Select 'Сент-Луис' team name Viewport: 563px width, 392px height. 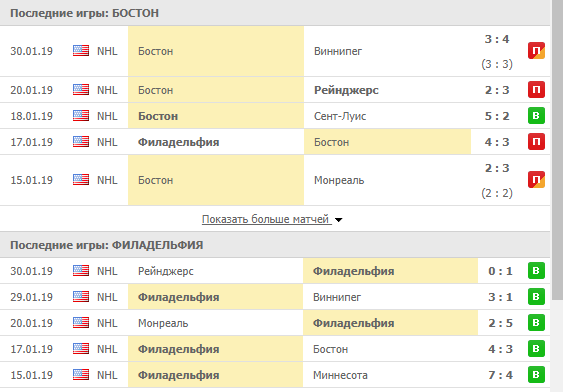coord(340,116)
